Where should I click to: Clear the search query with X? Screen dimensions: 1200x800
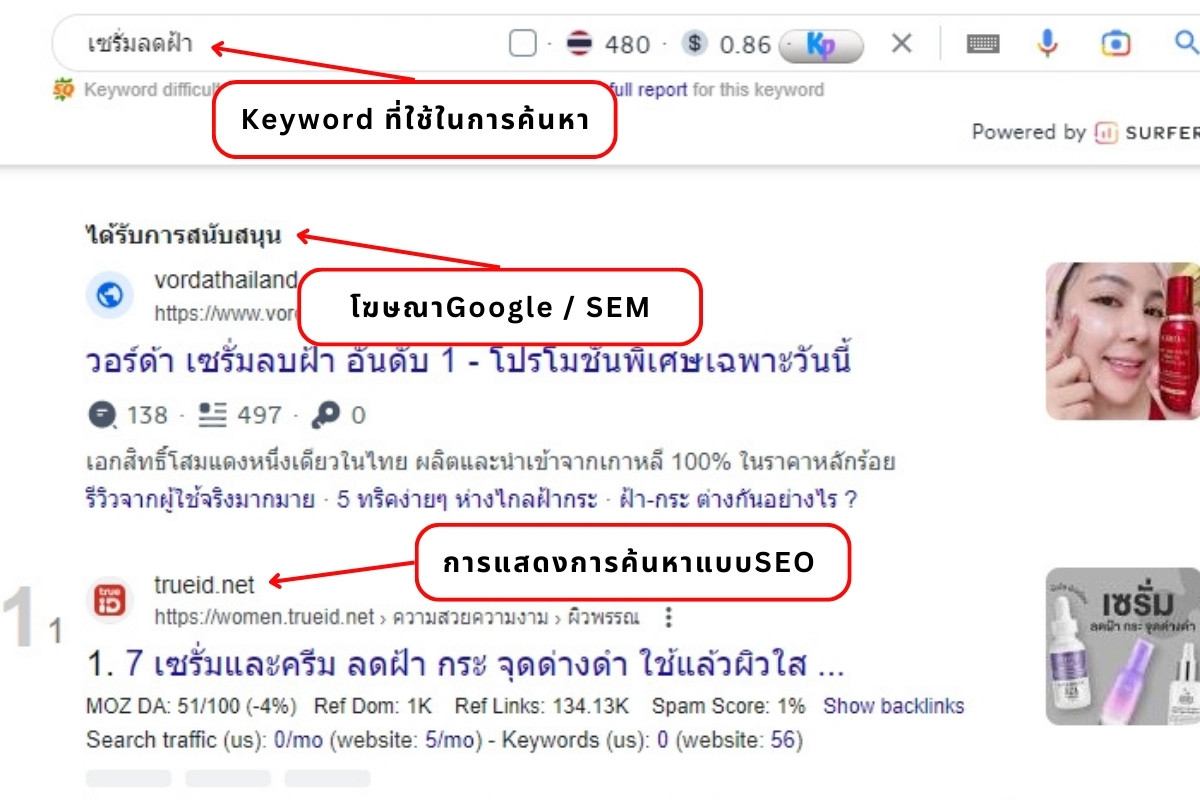(902, 43)
